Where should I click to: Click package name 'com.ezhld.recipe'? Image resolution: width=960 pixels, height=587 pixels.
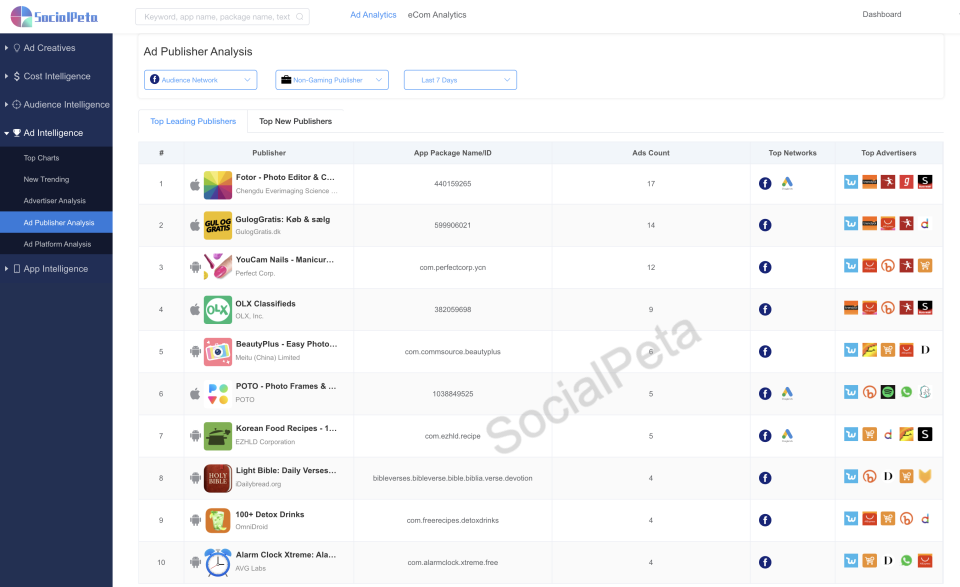pyautogui.click(x=452, y=436)
